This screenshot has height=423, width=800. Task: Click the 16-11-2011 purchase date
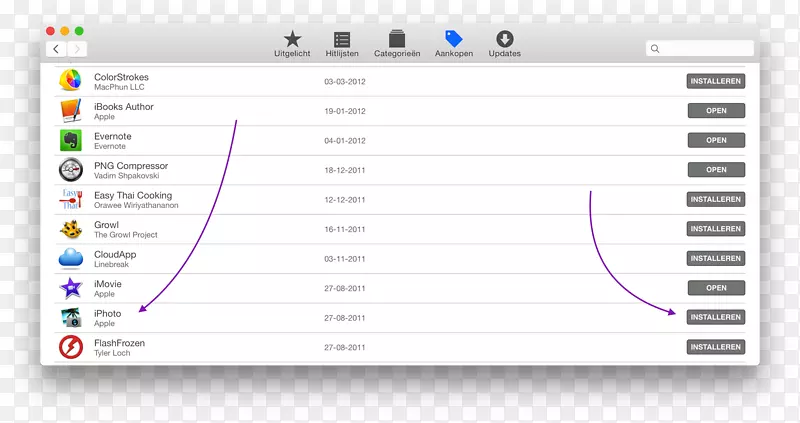pos(345,230)
